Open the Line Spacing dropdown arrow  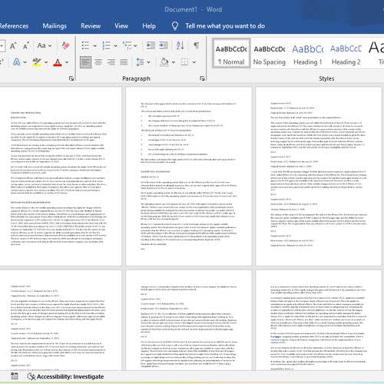click(x=149, y=62)
